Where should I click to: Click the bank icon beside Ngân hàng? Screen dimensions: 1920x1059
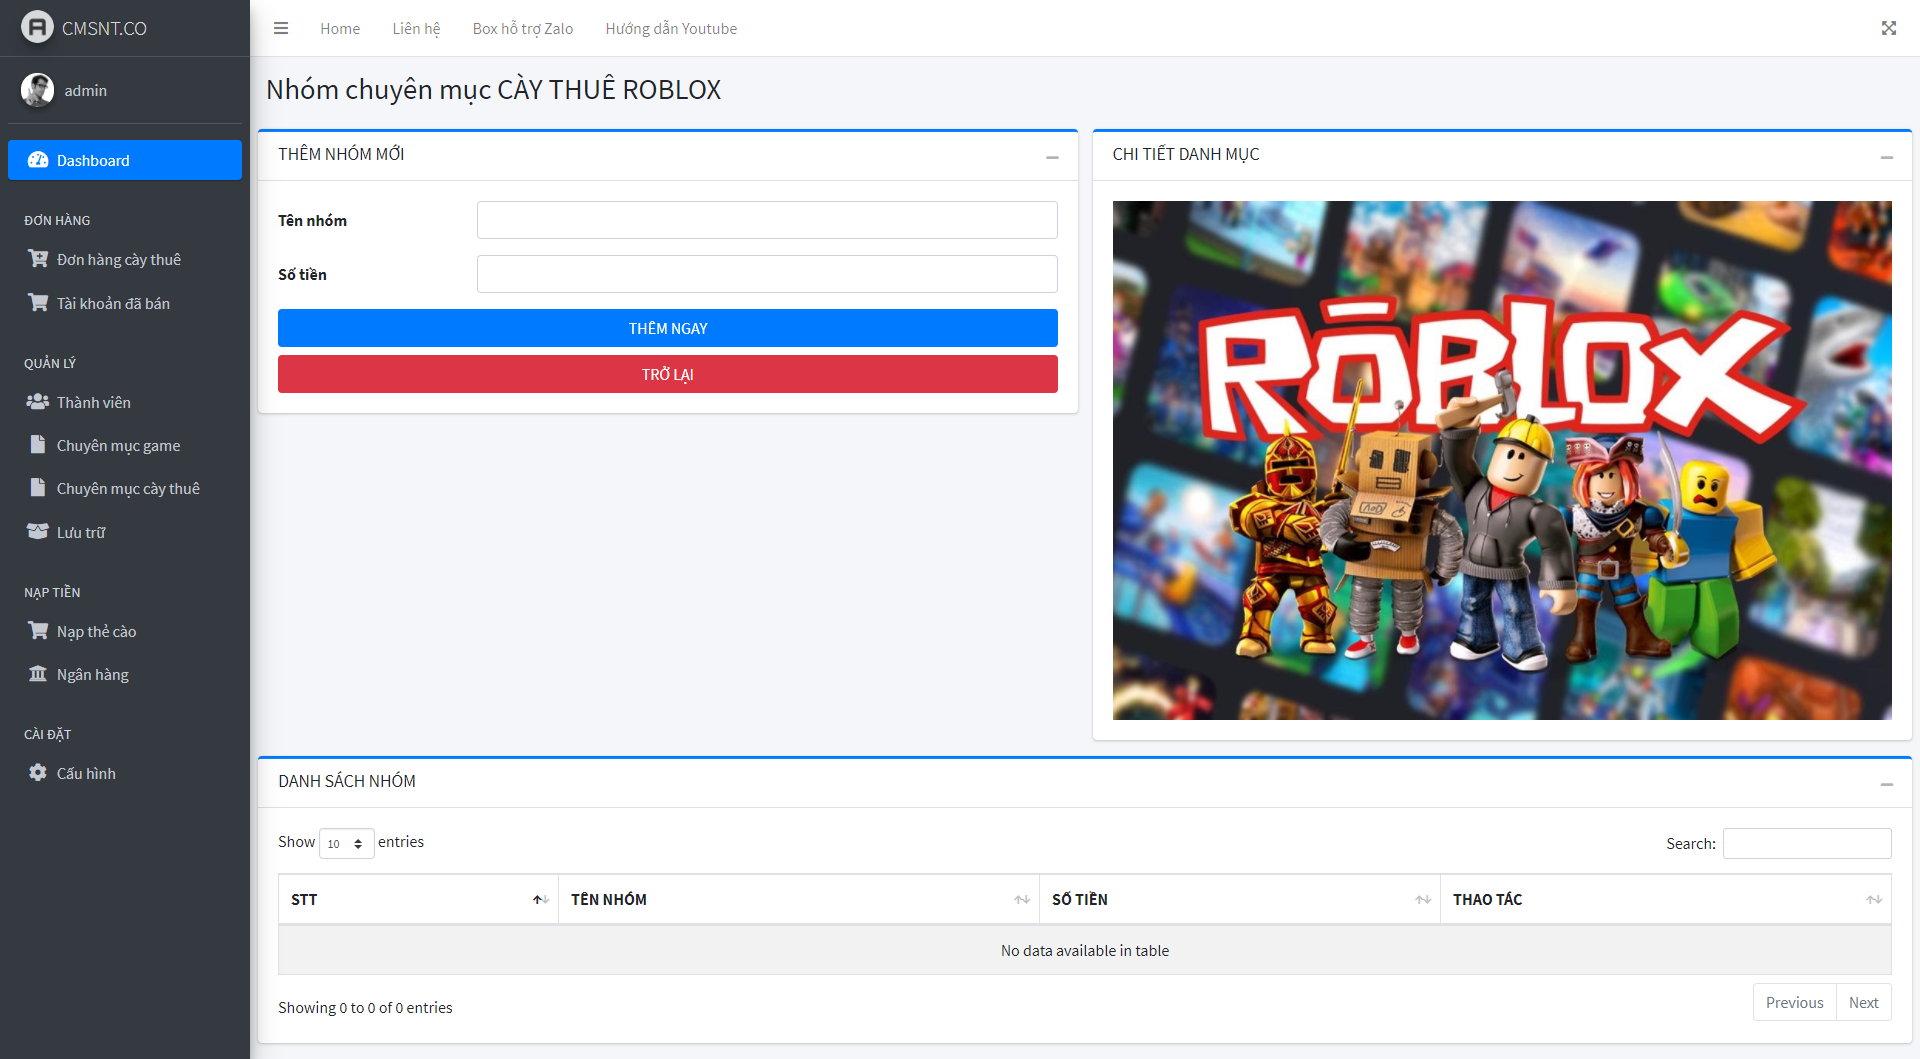[38, 673]
